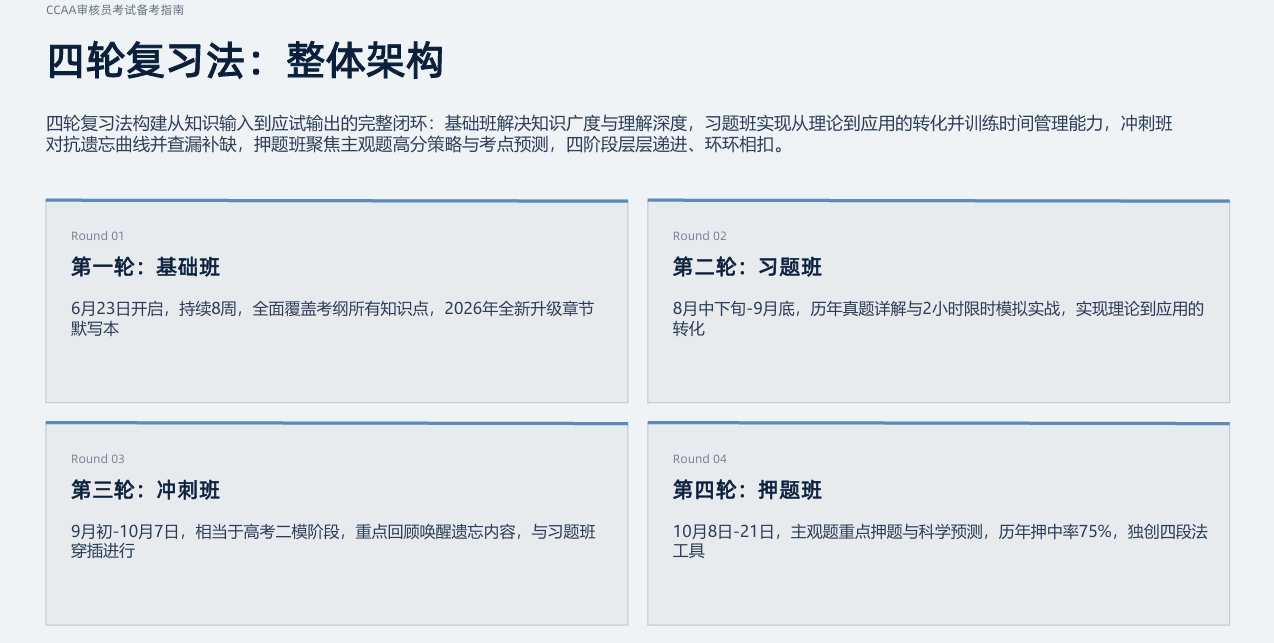
Task: Click the heading 第二轮:习题班
Action: [x=748, y=267]
